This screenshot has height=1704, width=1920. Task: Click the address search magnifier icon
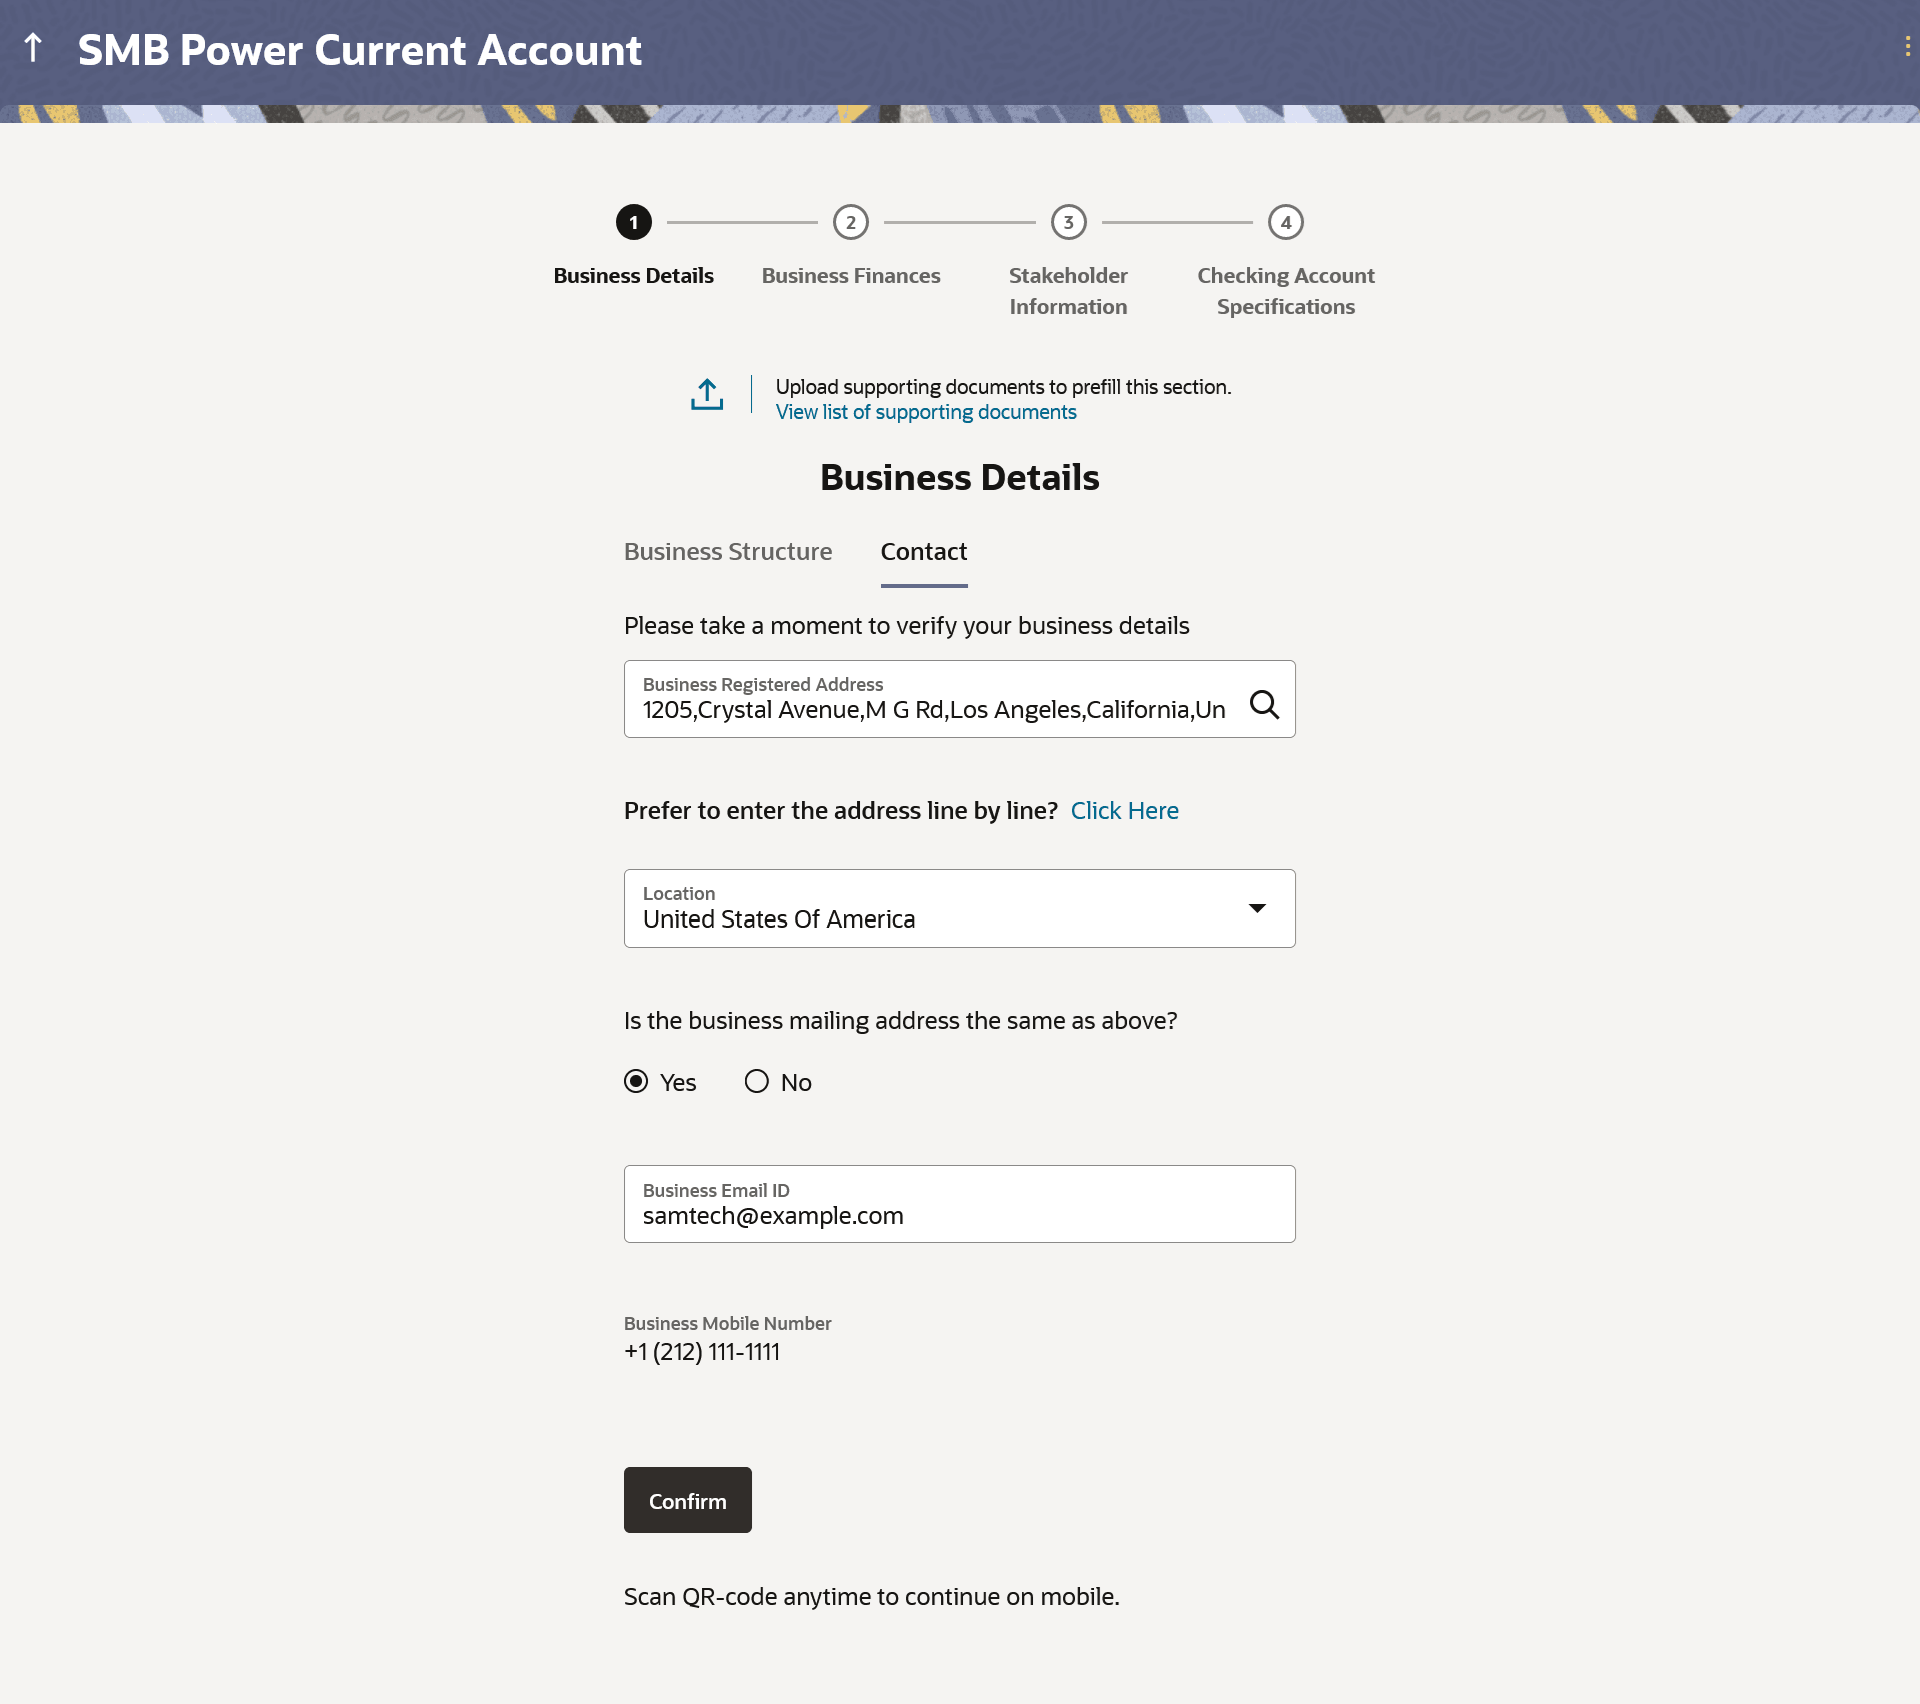(x=1264, y=705)
